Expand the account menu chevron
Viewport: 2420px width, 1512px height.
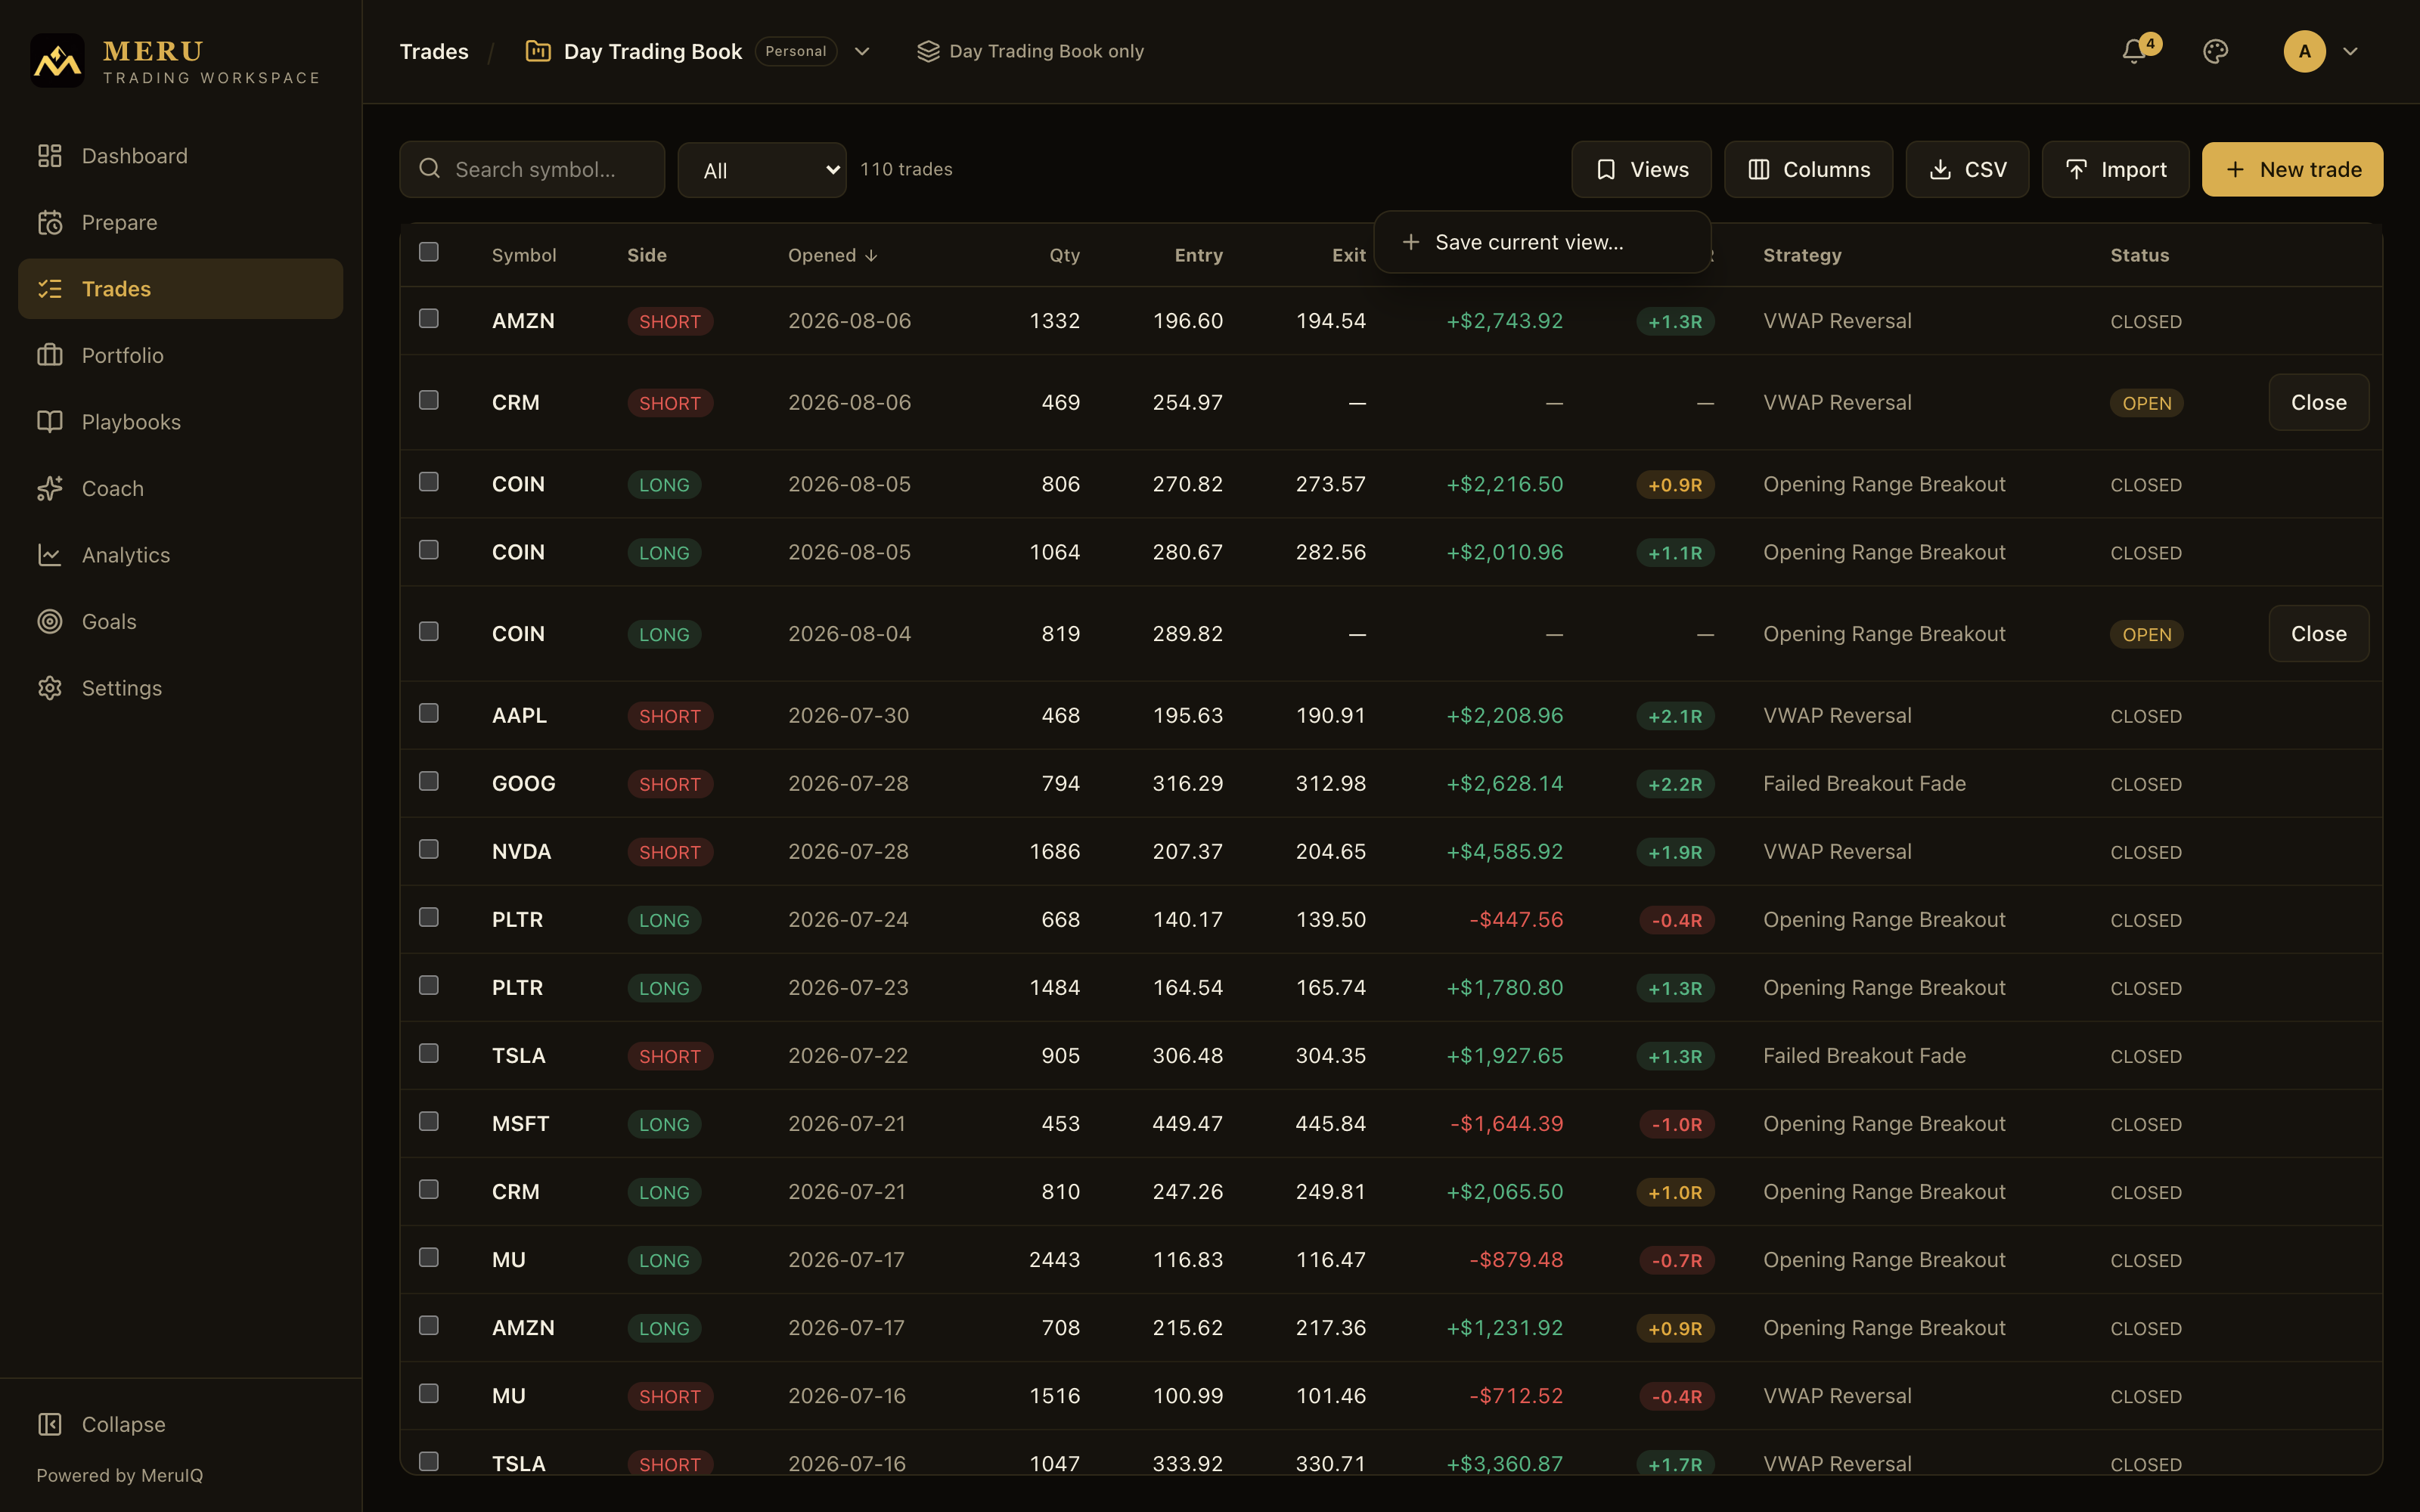[2350, 51]
